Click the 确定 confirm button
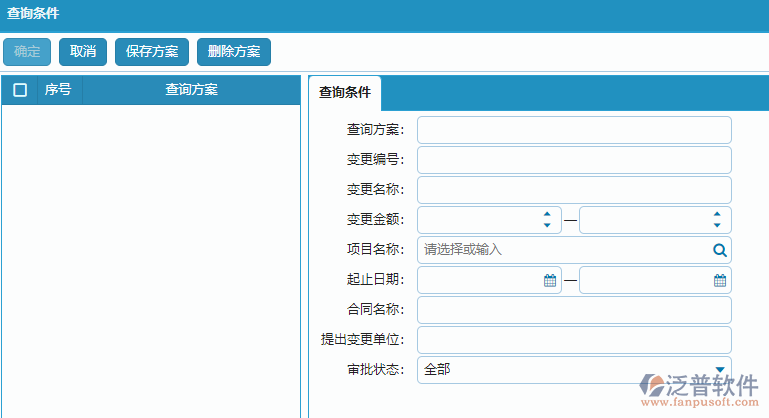This screenshot has height=418, width=769. click(x=27, y=52)
